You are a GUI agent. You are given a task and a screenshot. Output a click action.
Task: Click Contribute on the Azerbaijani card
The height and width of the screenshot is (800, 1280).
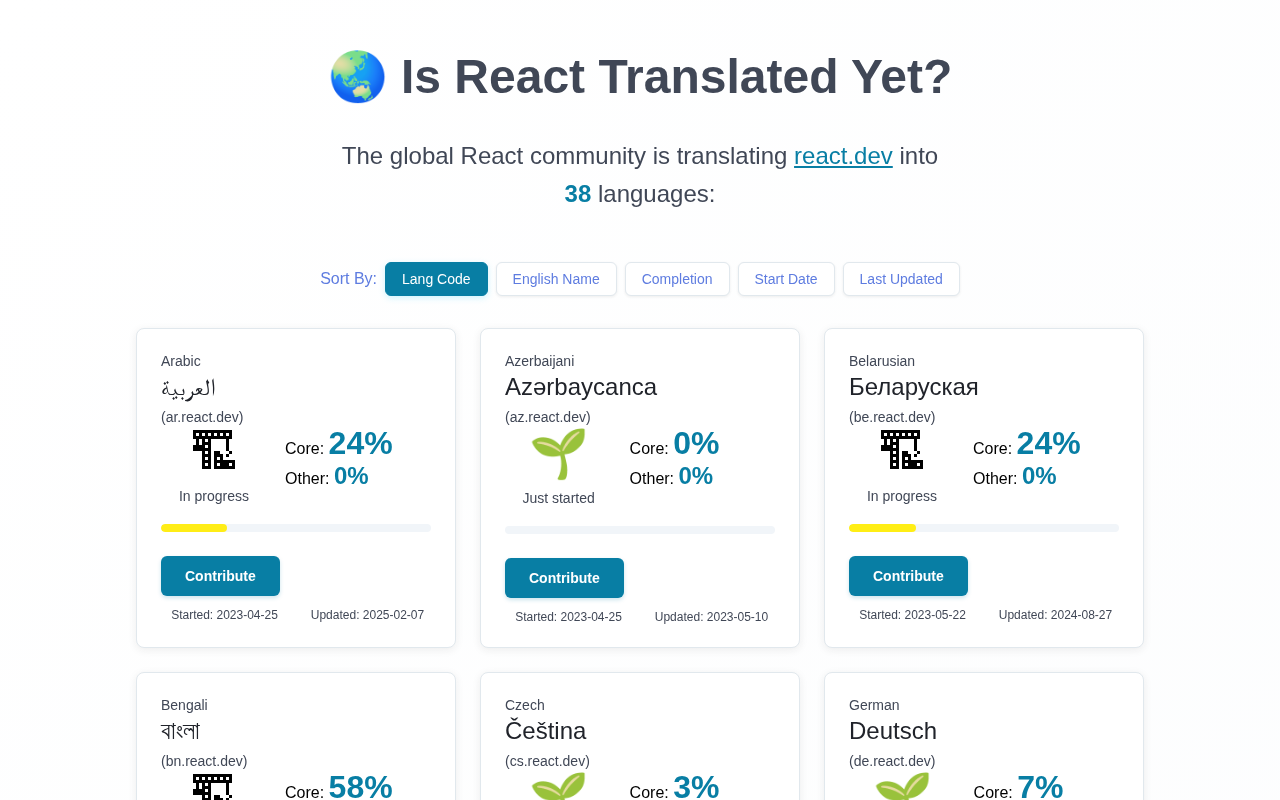tap(564, 578)
